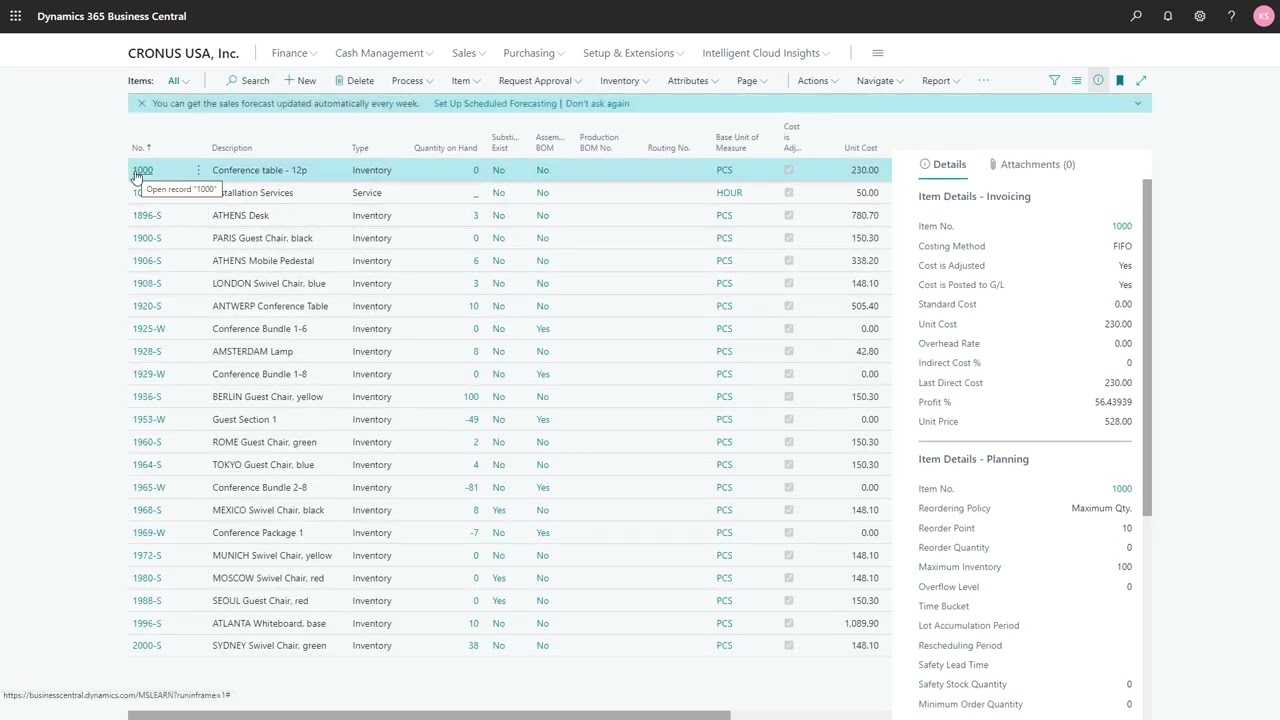The width and height of the screenshot is (1280, 720).
Task: Open help question mark icon
Action: pos(1231,16)
